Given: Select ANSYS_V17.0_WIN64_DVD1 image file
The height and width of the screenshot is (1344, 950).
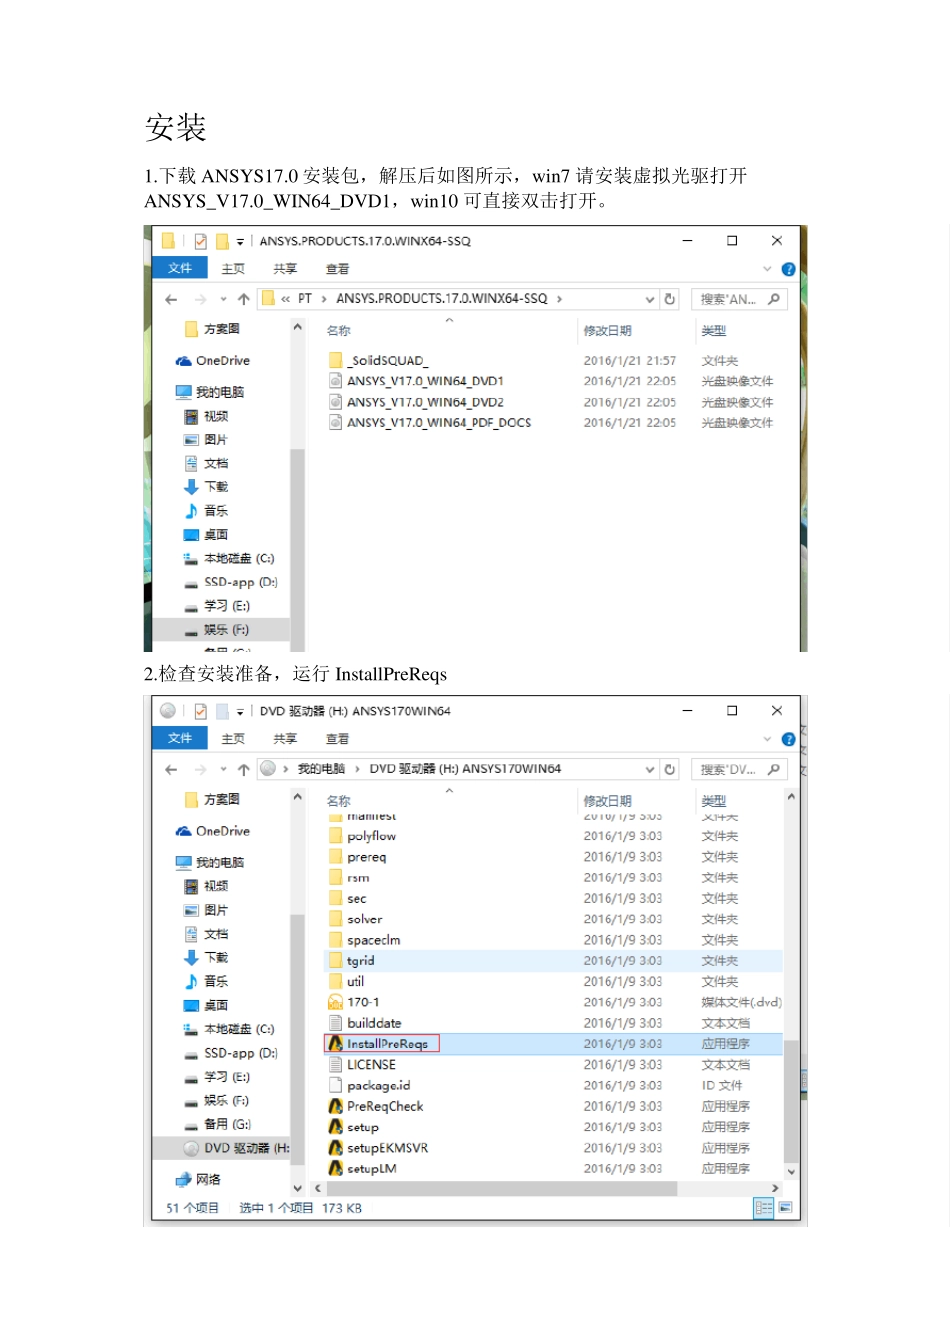Looking at the screenshot, I should (425, 381).
